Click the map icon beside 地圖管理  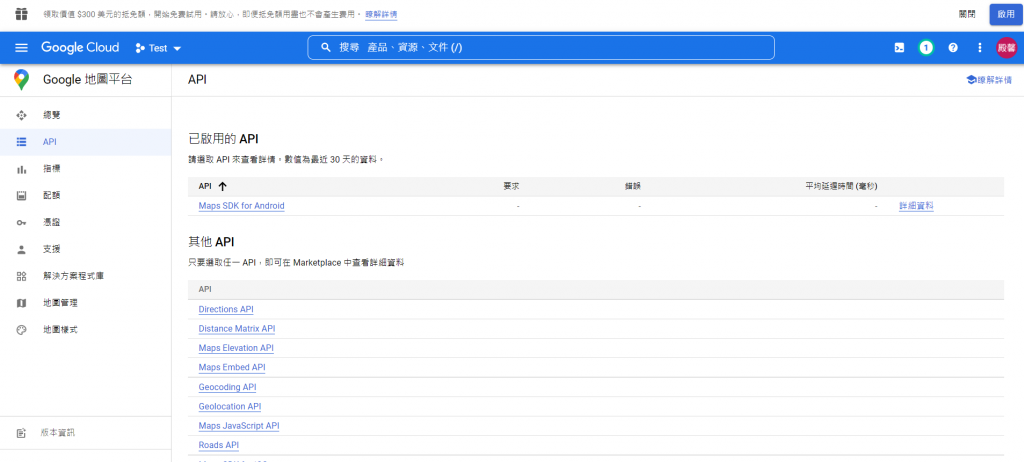tap(22, 303)
